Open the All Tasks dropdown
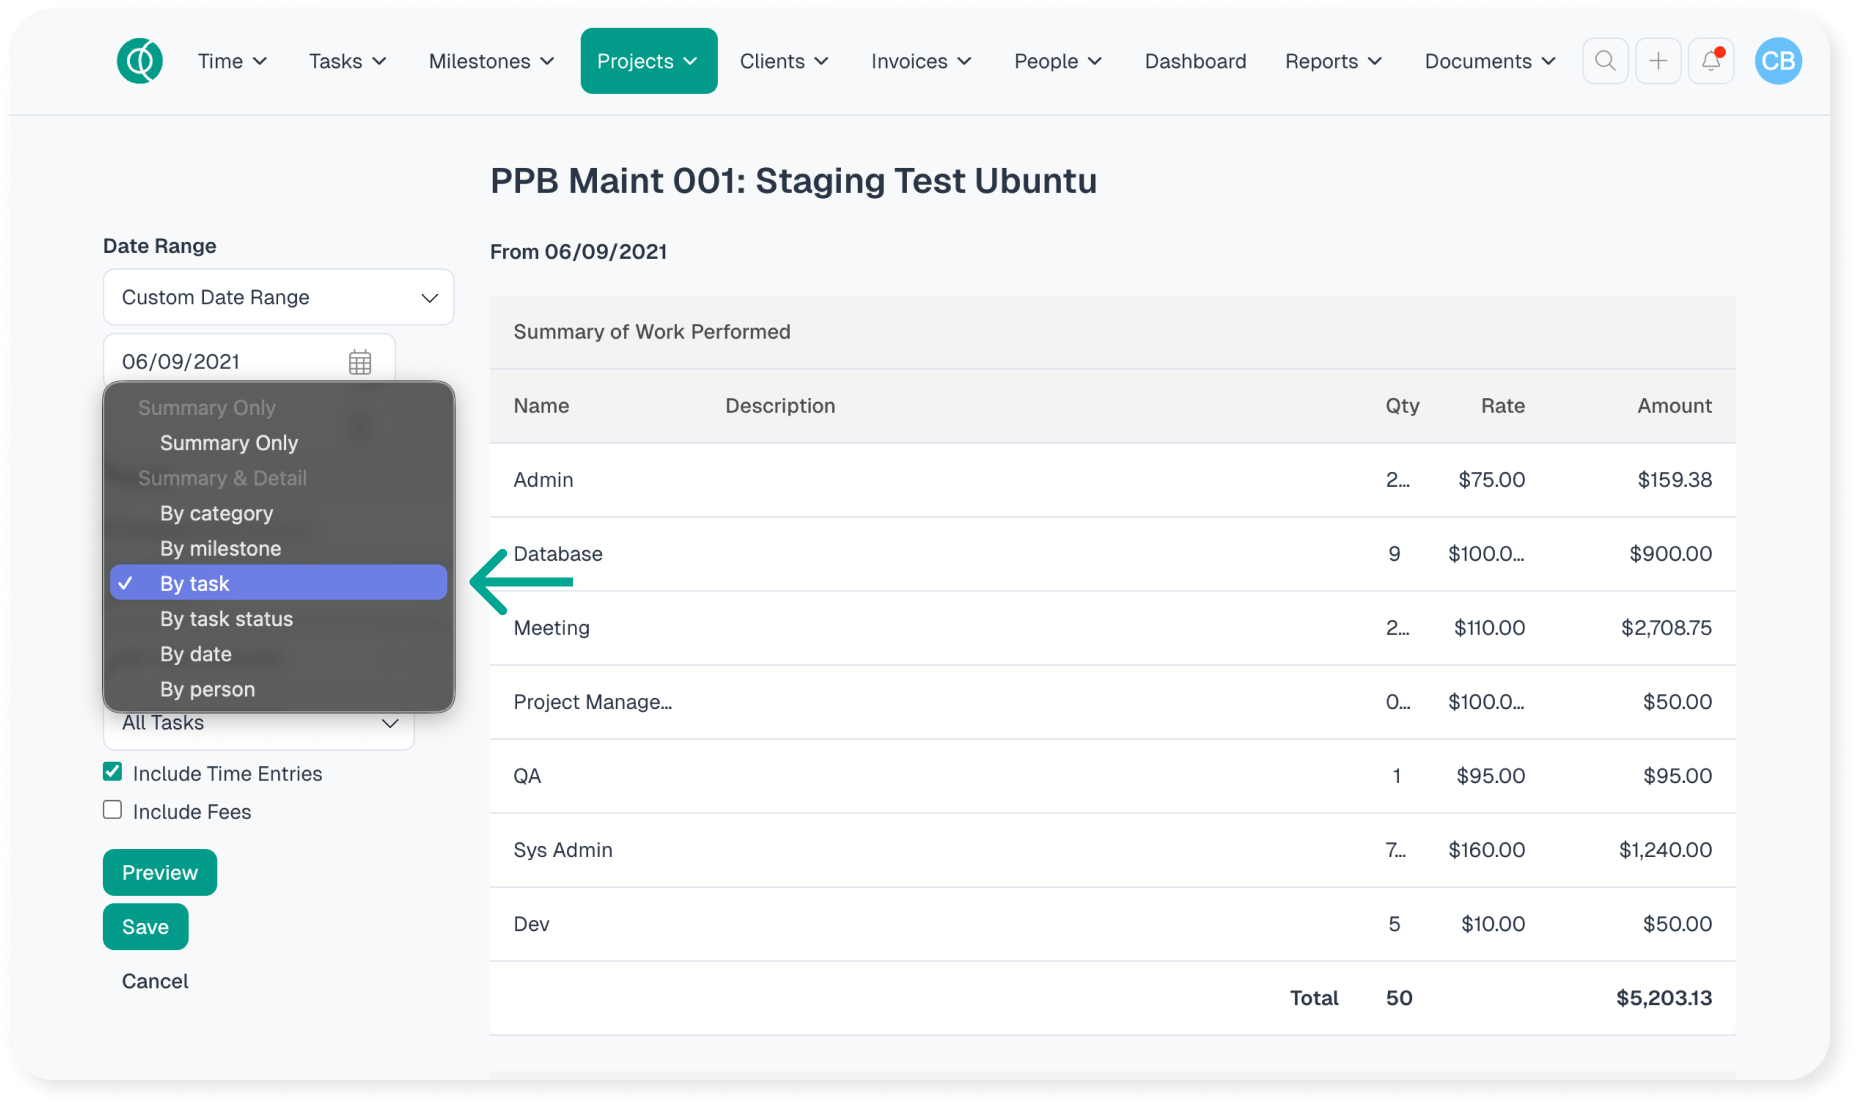Screen dimensions: 1857x1107 click(x=259, y=724)
